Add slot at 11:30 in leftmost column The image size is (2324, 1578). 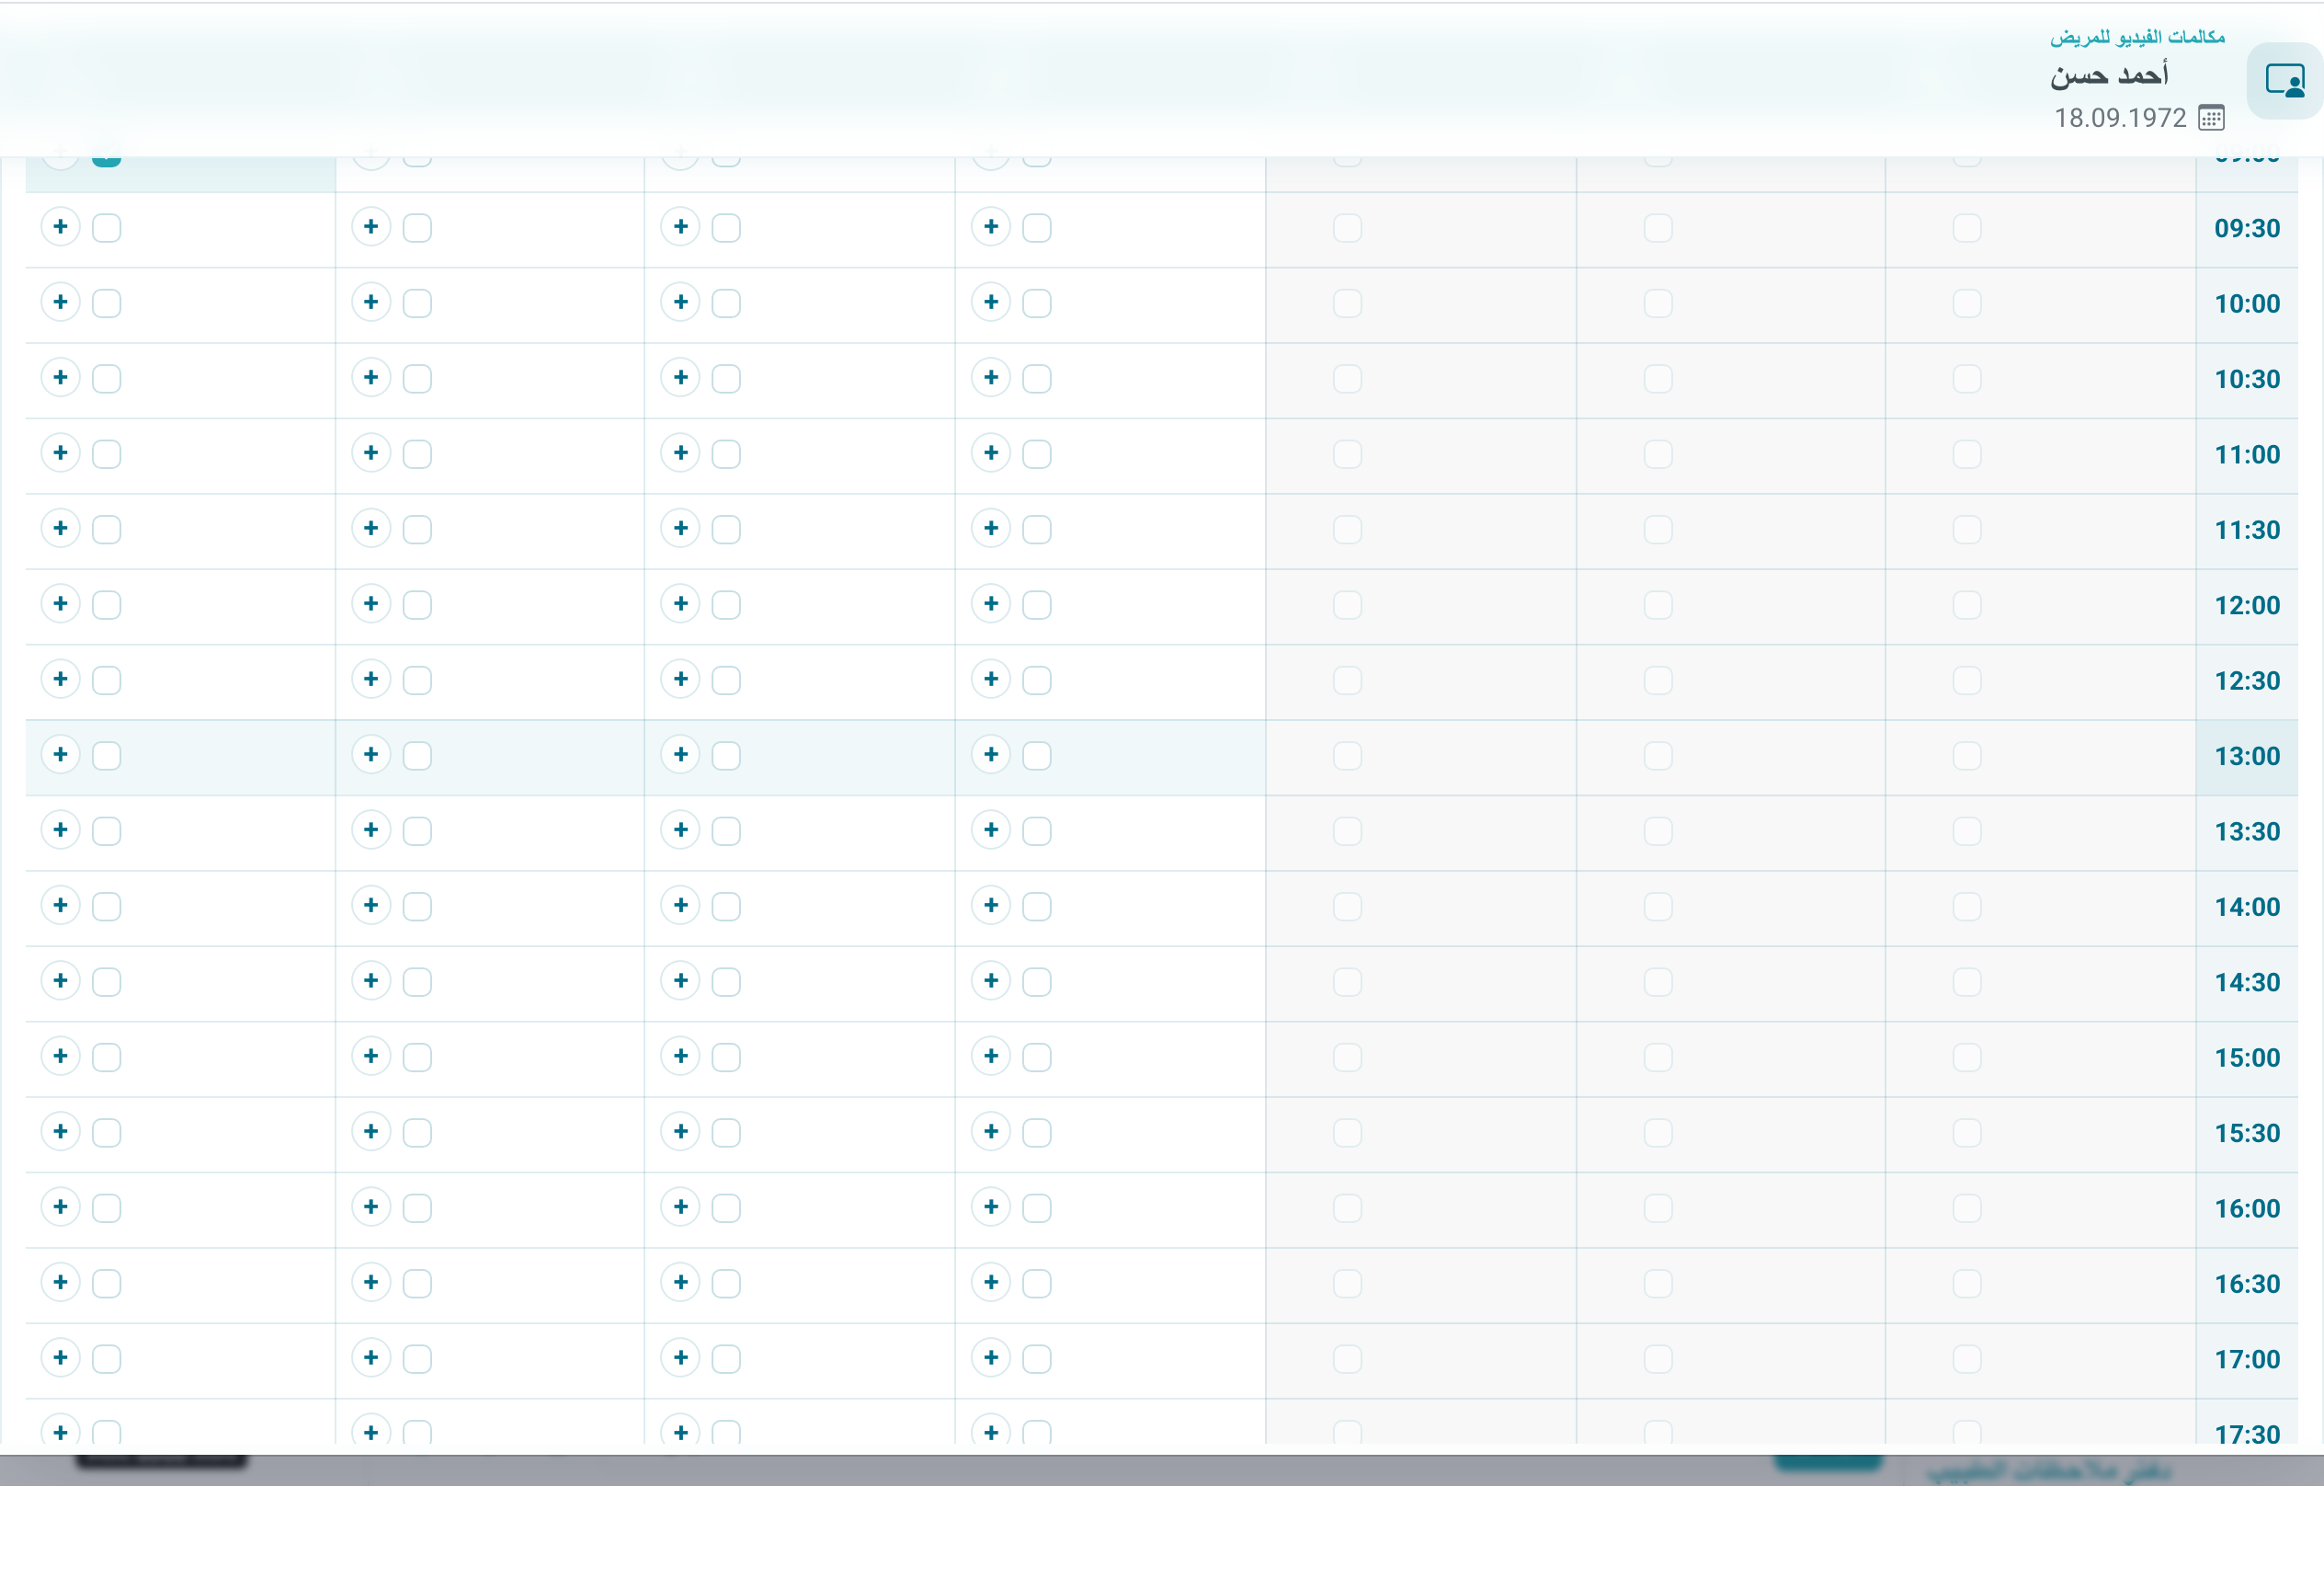point(61,528)
